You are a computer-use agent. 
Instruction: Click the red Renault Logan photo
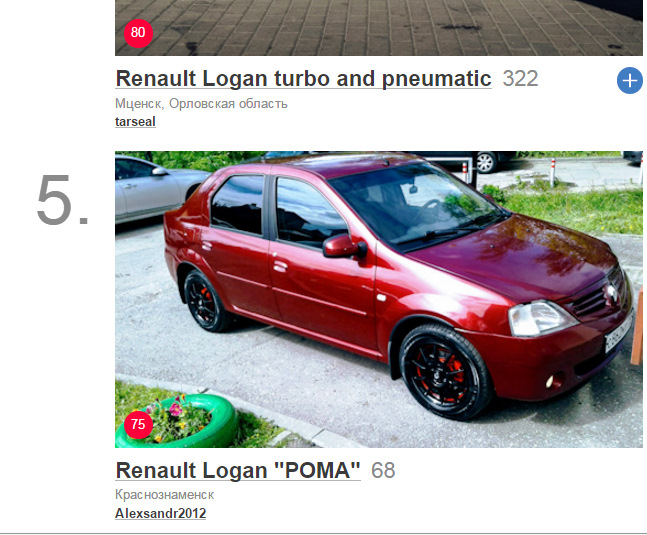(x=379, y=299)
